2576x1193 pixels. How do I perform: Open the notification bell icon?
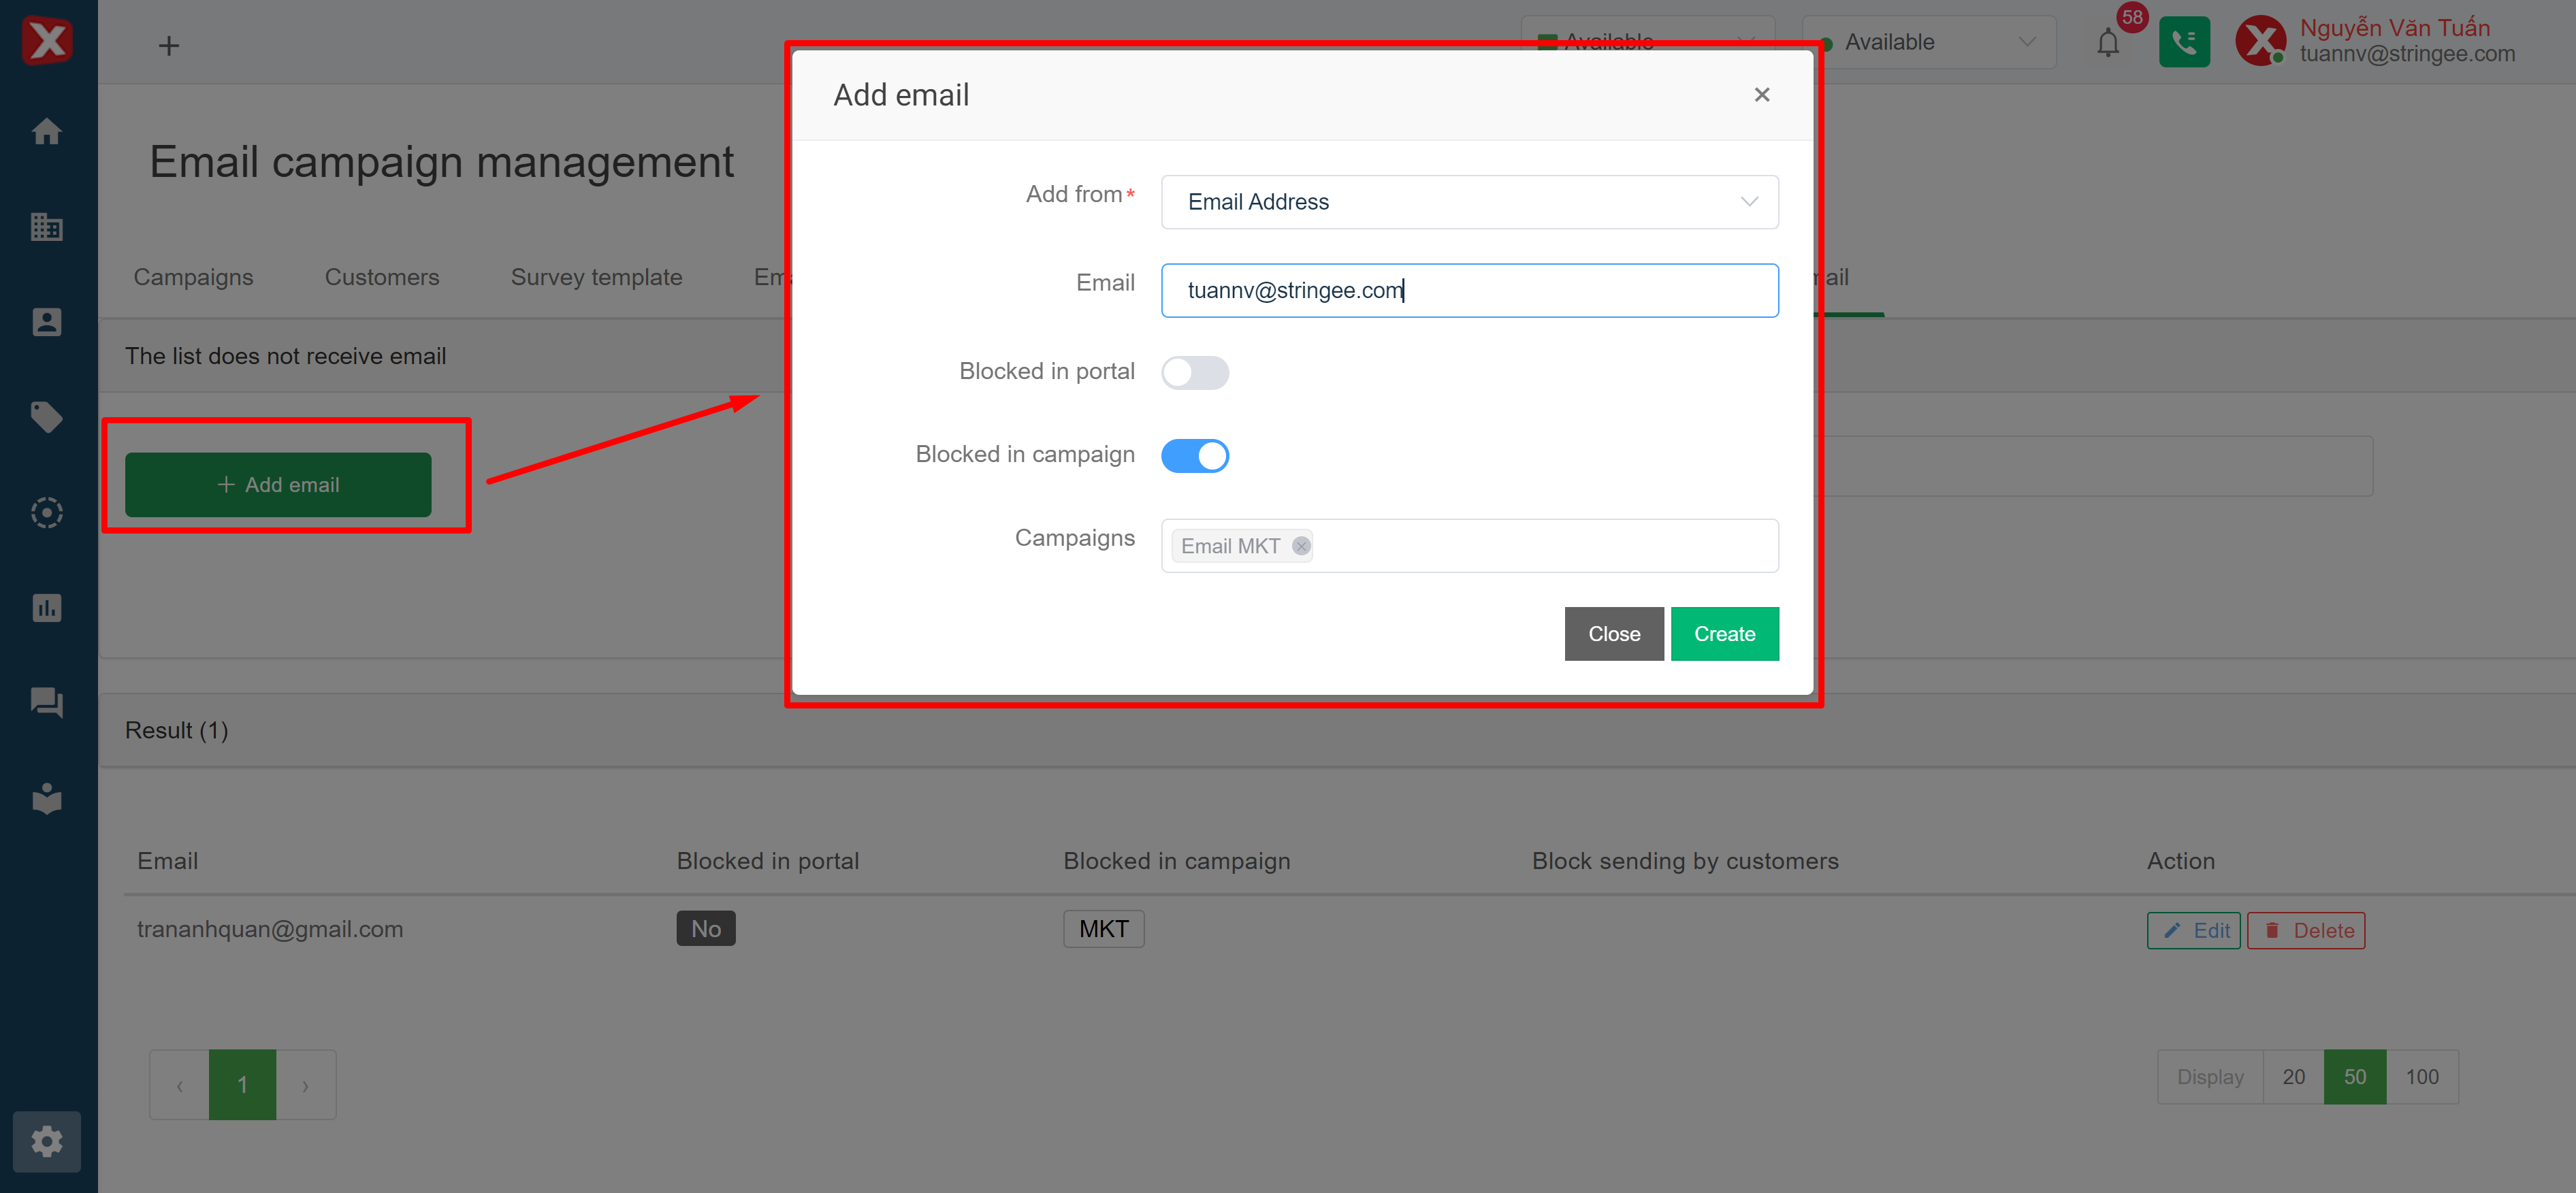(2107, 43)
